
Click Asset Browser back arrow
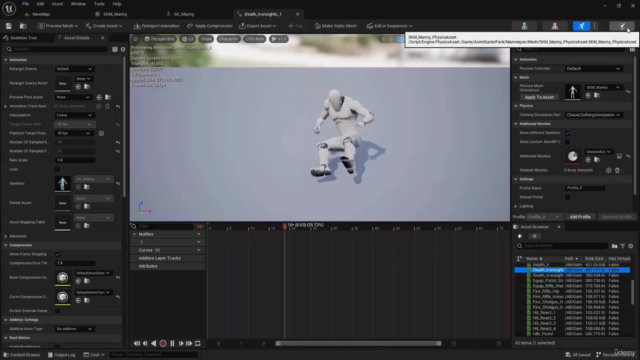(x=520, y=236)
